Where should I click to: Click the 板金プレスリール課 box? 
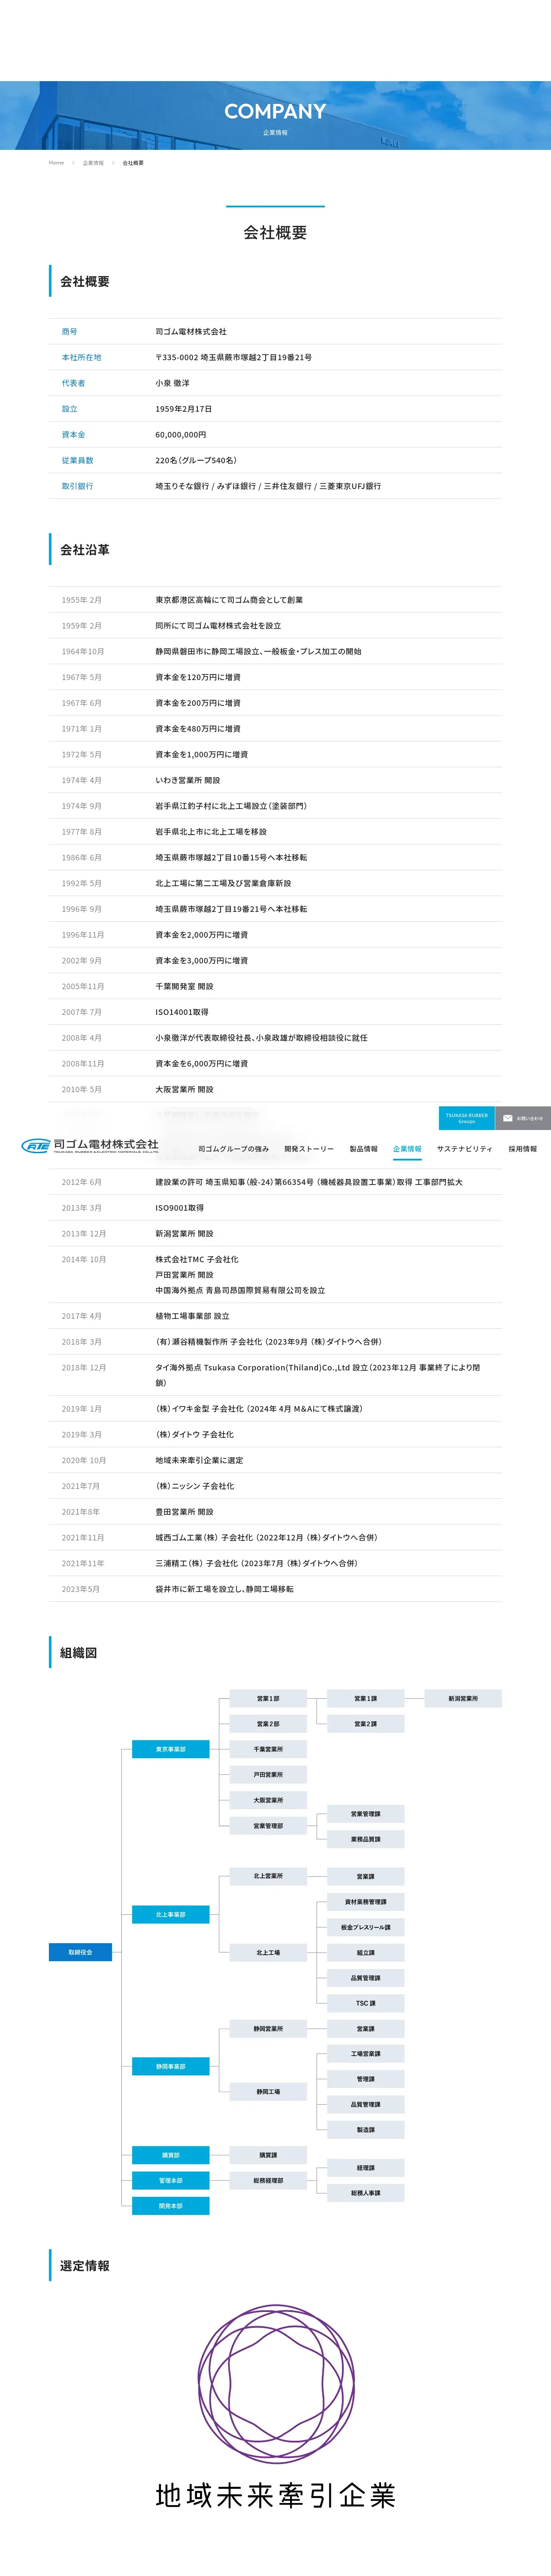[366, 1927]
